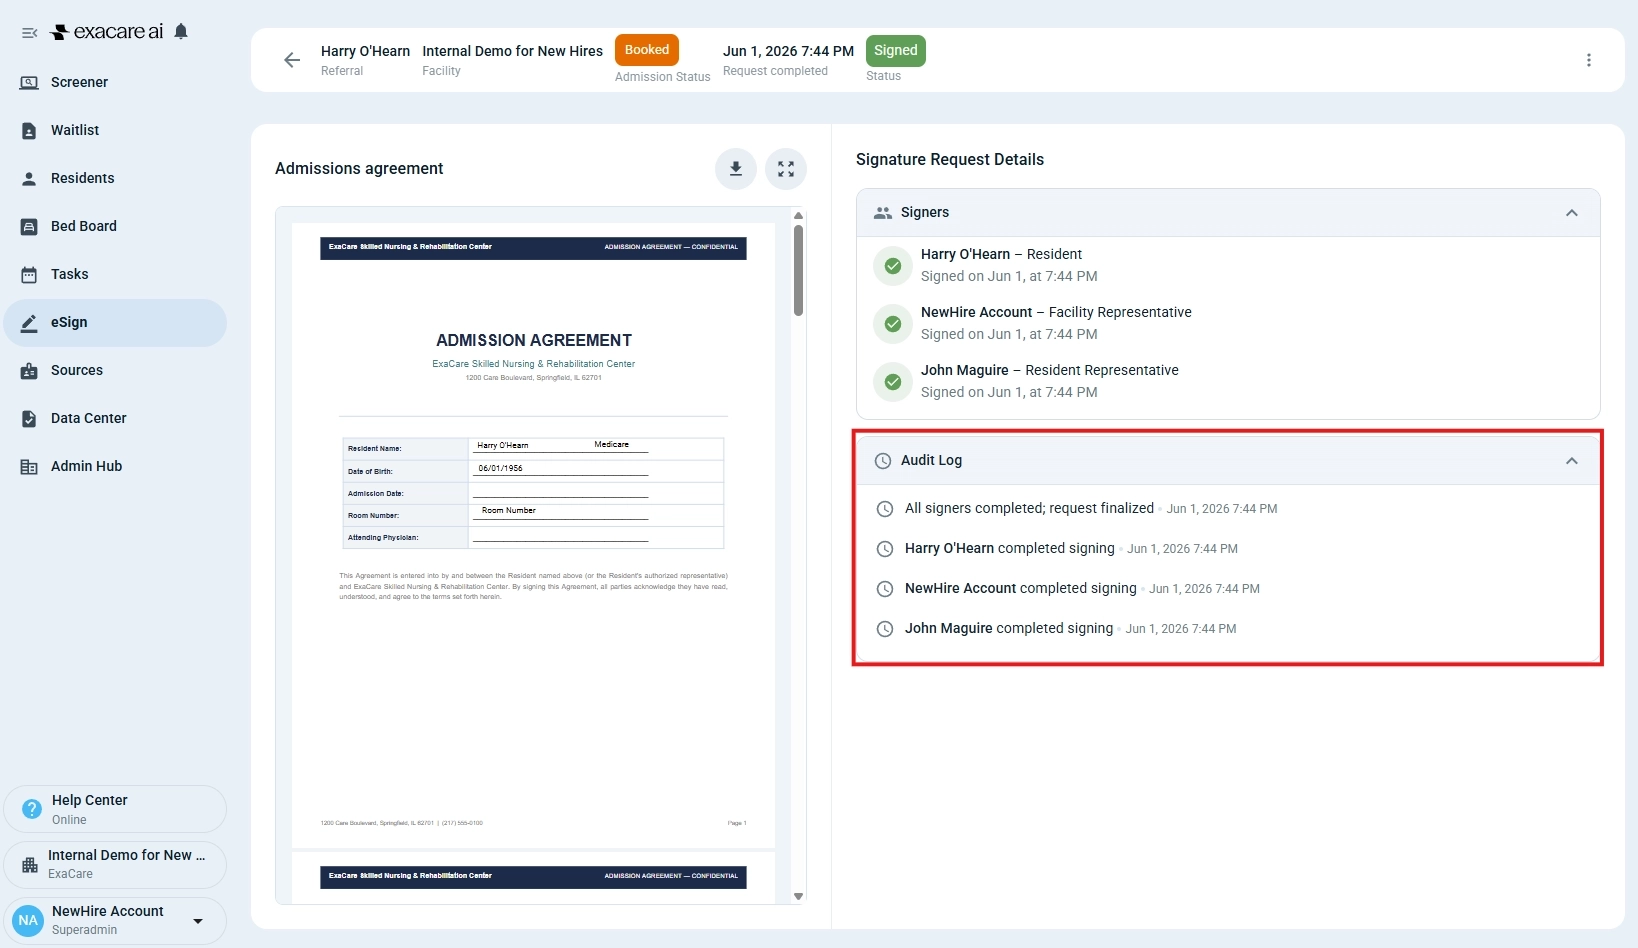
Task: Click Harry O'Hearn signed checkmark
Action: click(893, 266)
